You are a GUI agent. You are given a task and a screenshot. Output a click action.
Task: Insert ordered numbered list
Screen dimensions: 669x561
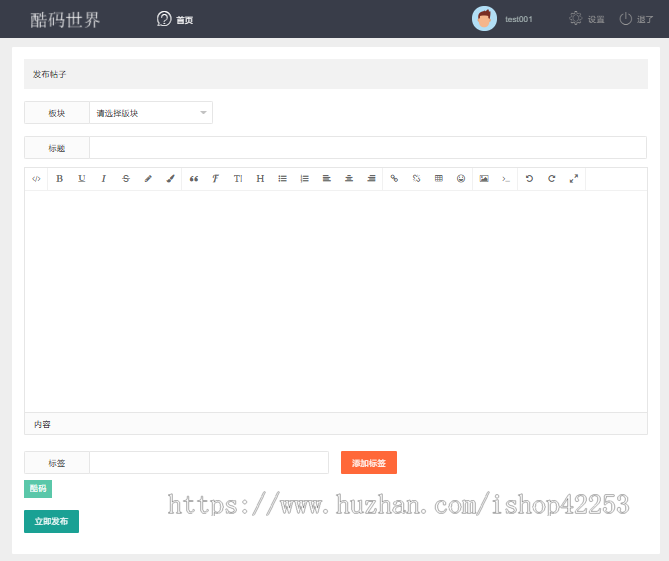coord(305,179)
